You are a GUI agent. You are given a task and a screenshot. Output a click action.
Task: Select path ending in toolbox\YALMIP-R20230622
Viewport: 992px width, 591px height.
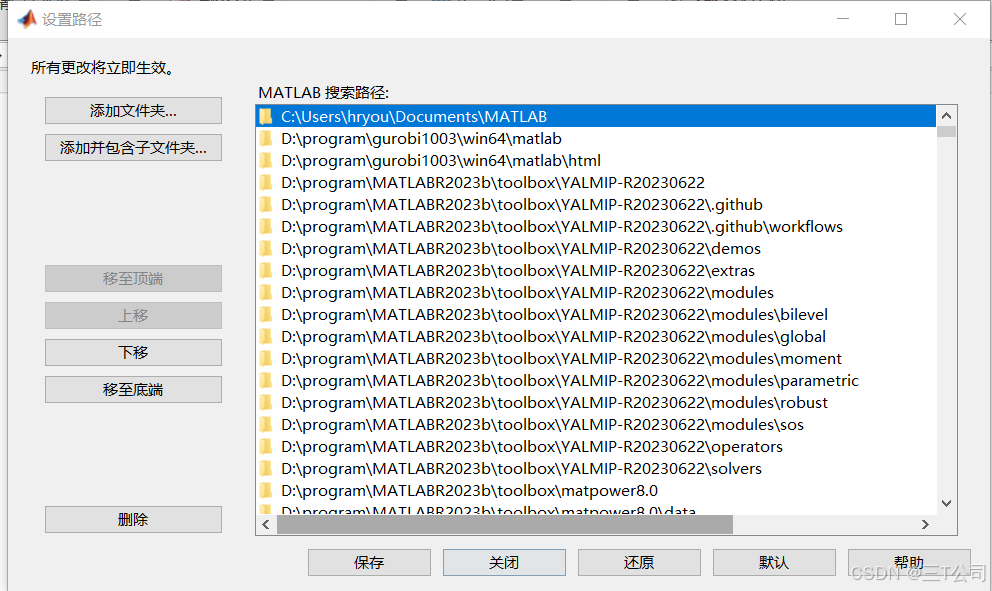point(596,183)
